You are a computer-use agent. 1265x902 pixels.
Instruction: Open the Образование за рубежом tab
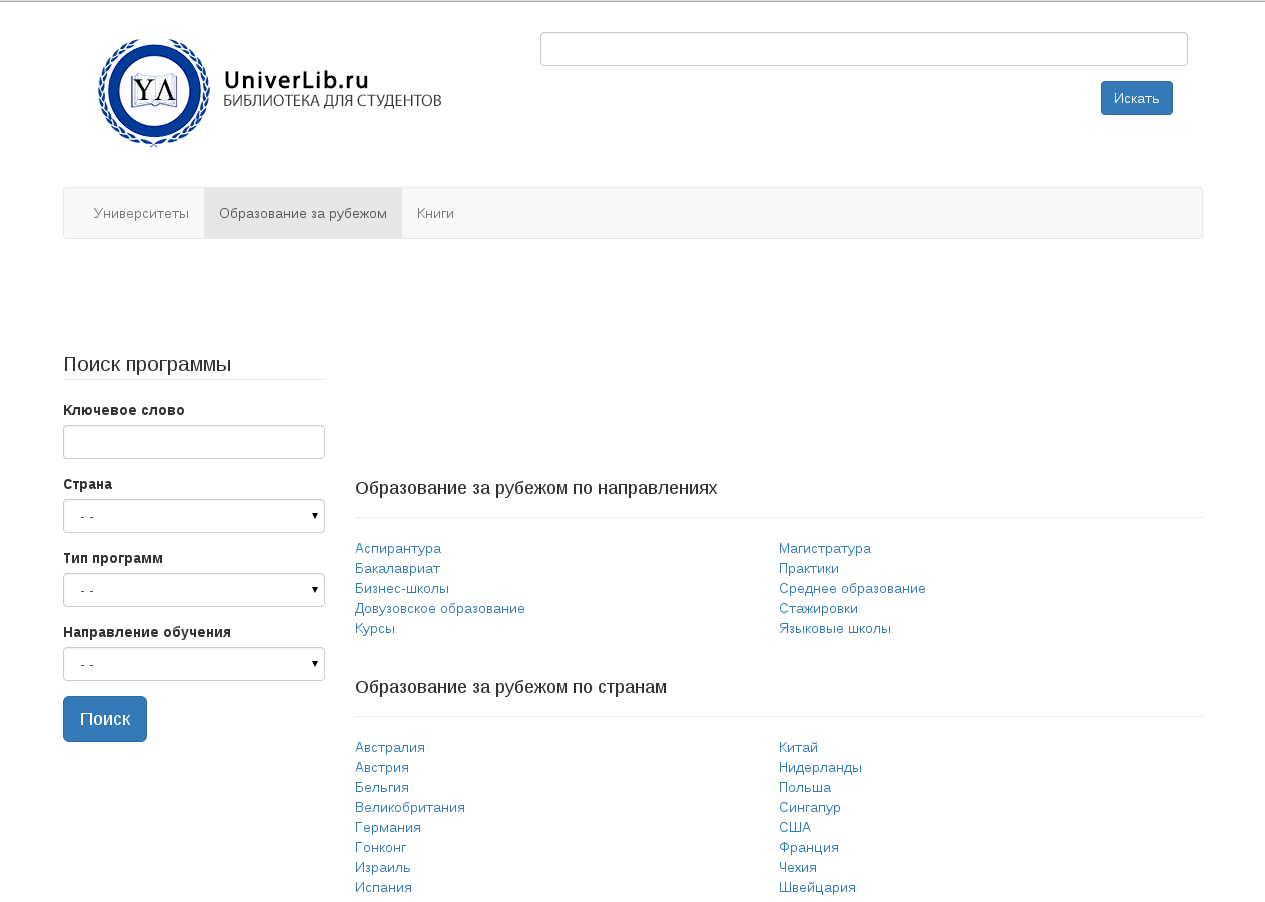(x=303, y=213)
